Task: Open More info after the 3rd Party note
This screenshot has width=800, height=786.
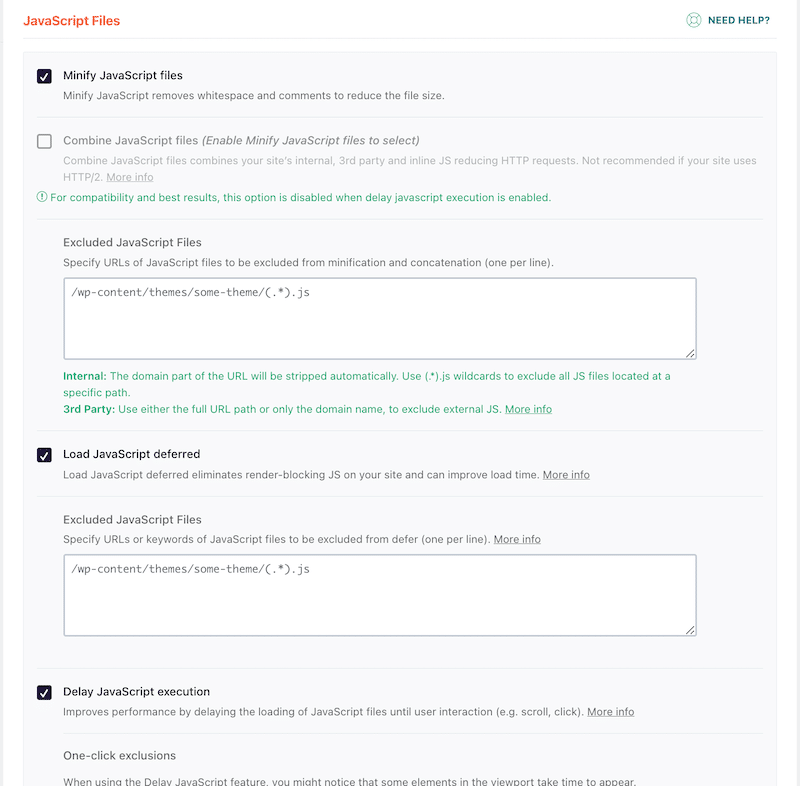Action: pos(528,409)
